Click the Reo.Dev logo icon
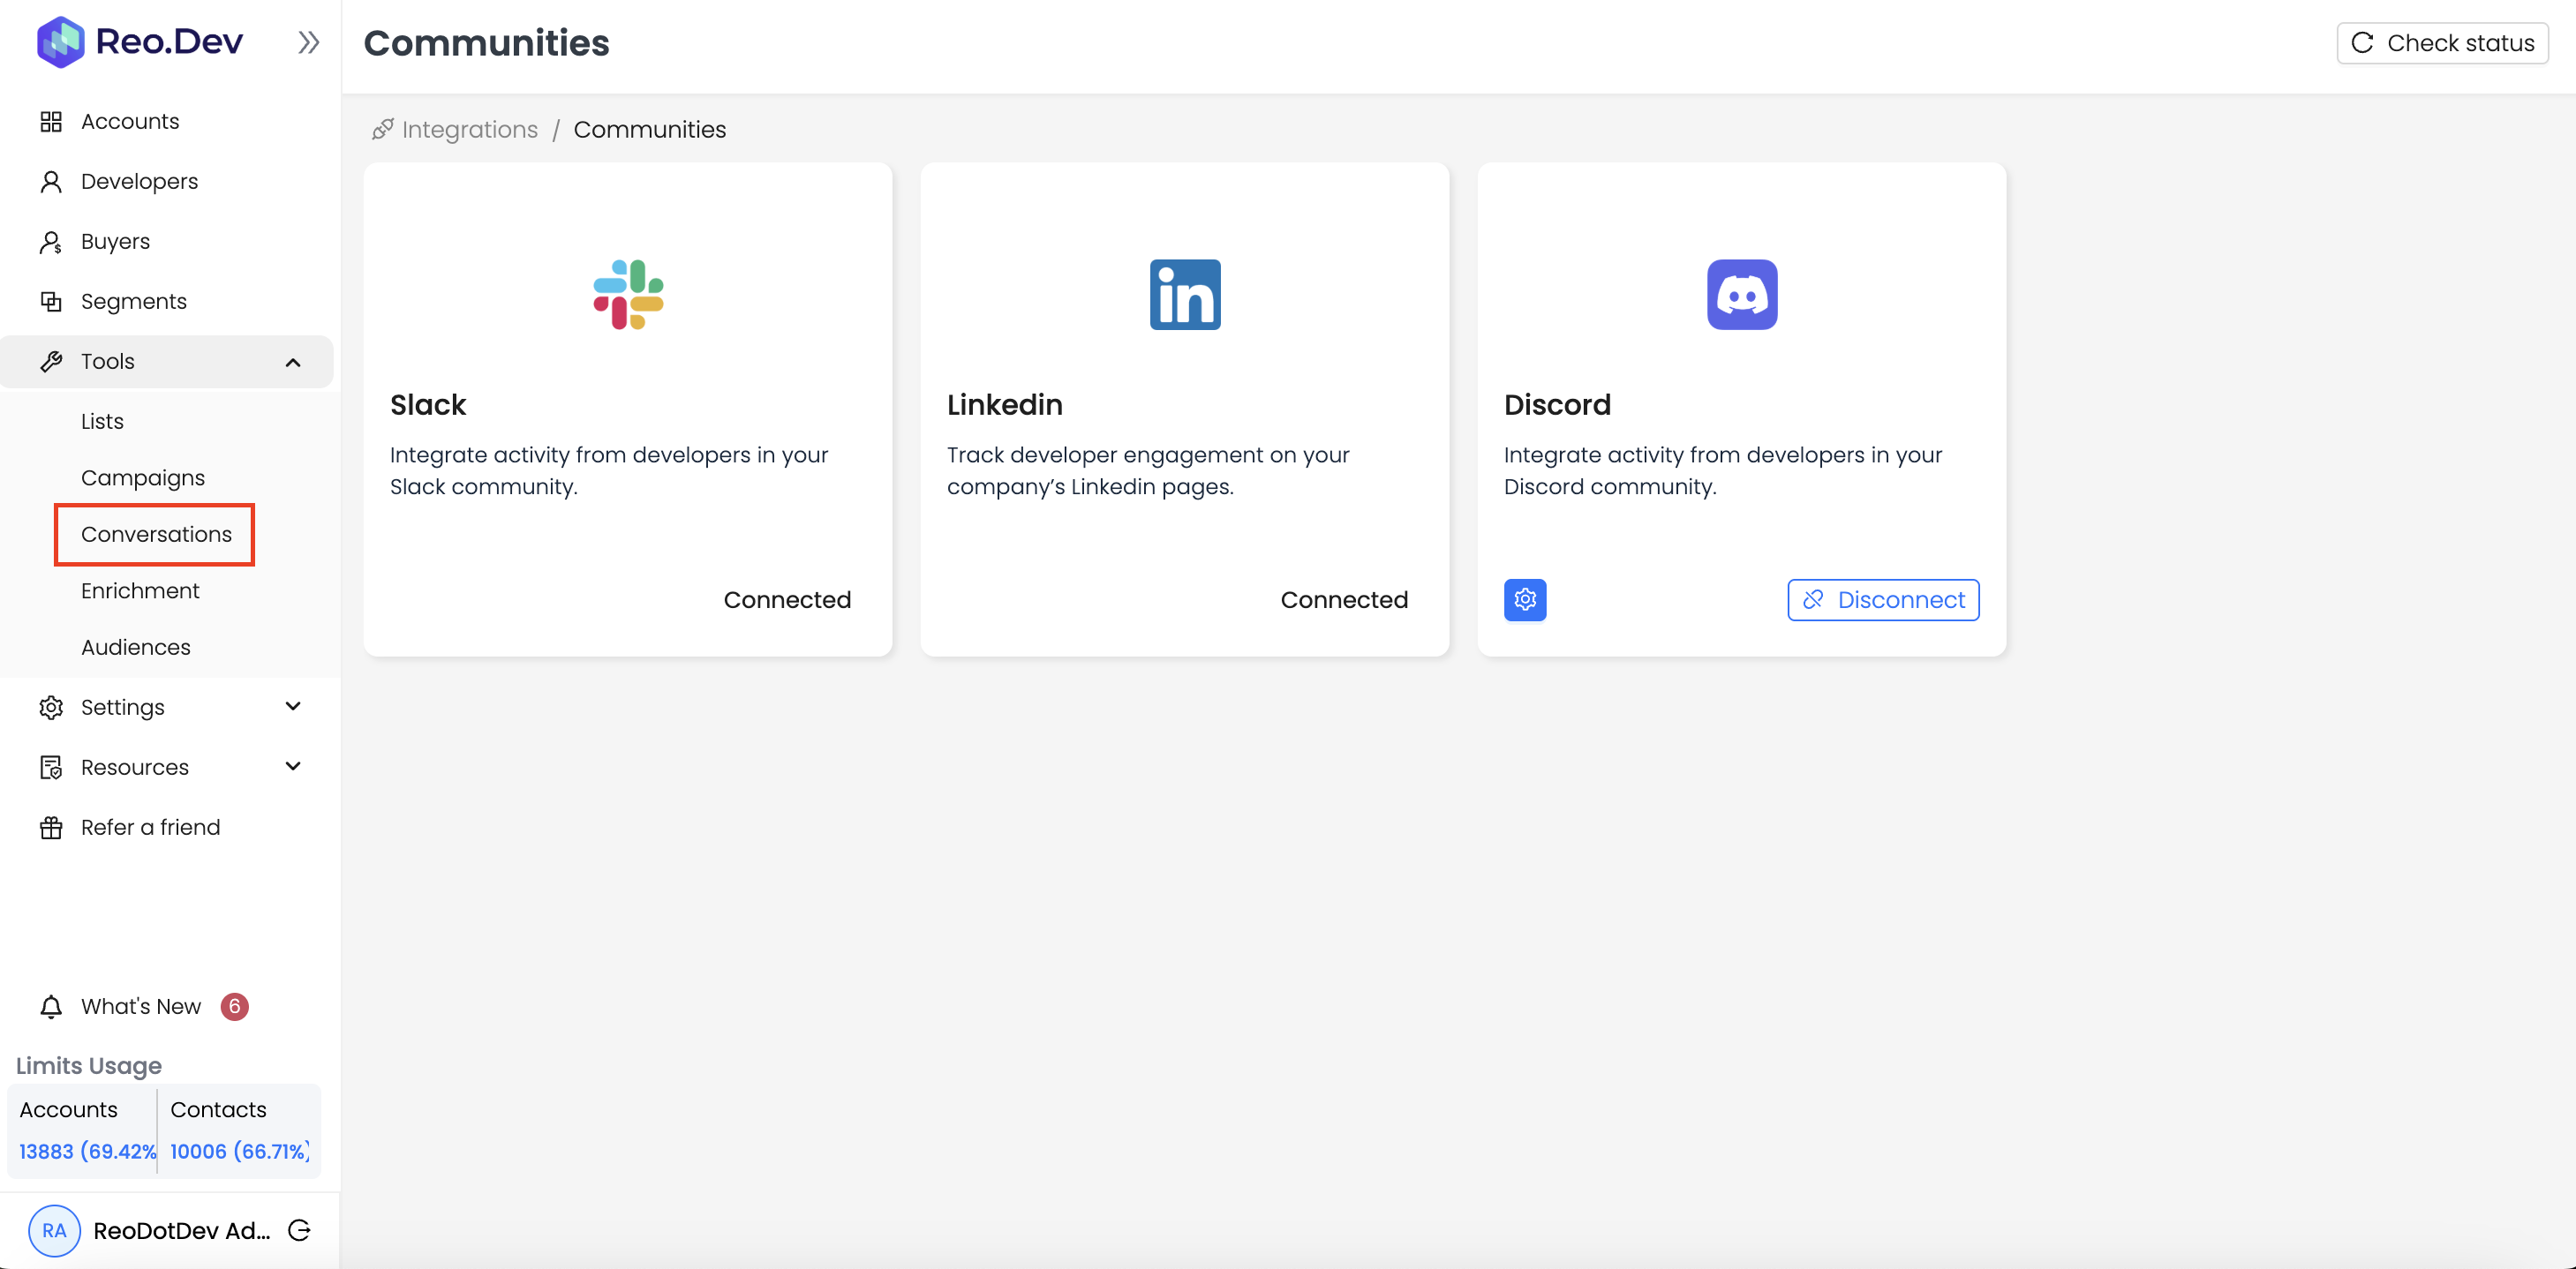Screen dimensions: 2576x1269 (60, 42)
